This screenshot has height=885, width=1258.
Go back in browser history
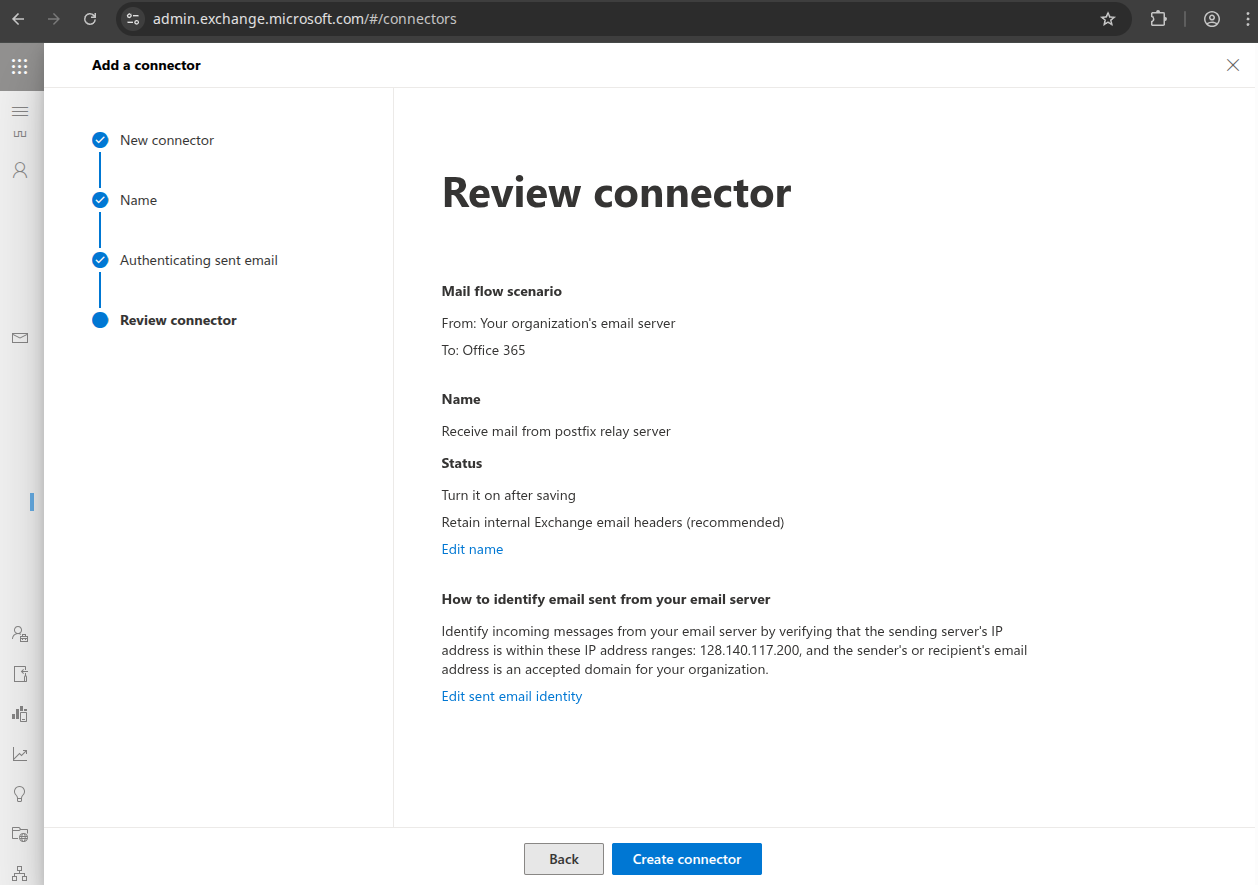19,19
